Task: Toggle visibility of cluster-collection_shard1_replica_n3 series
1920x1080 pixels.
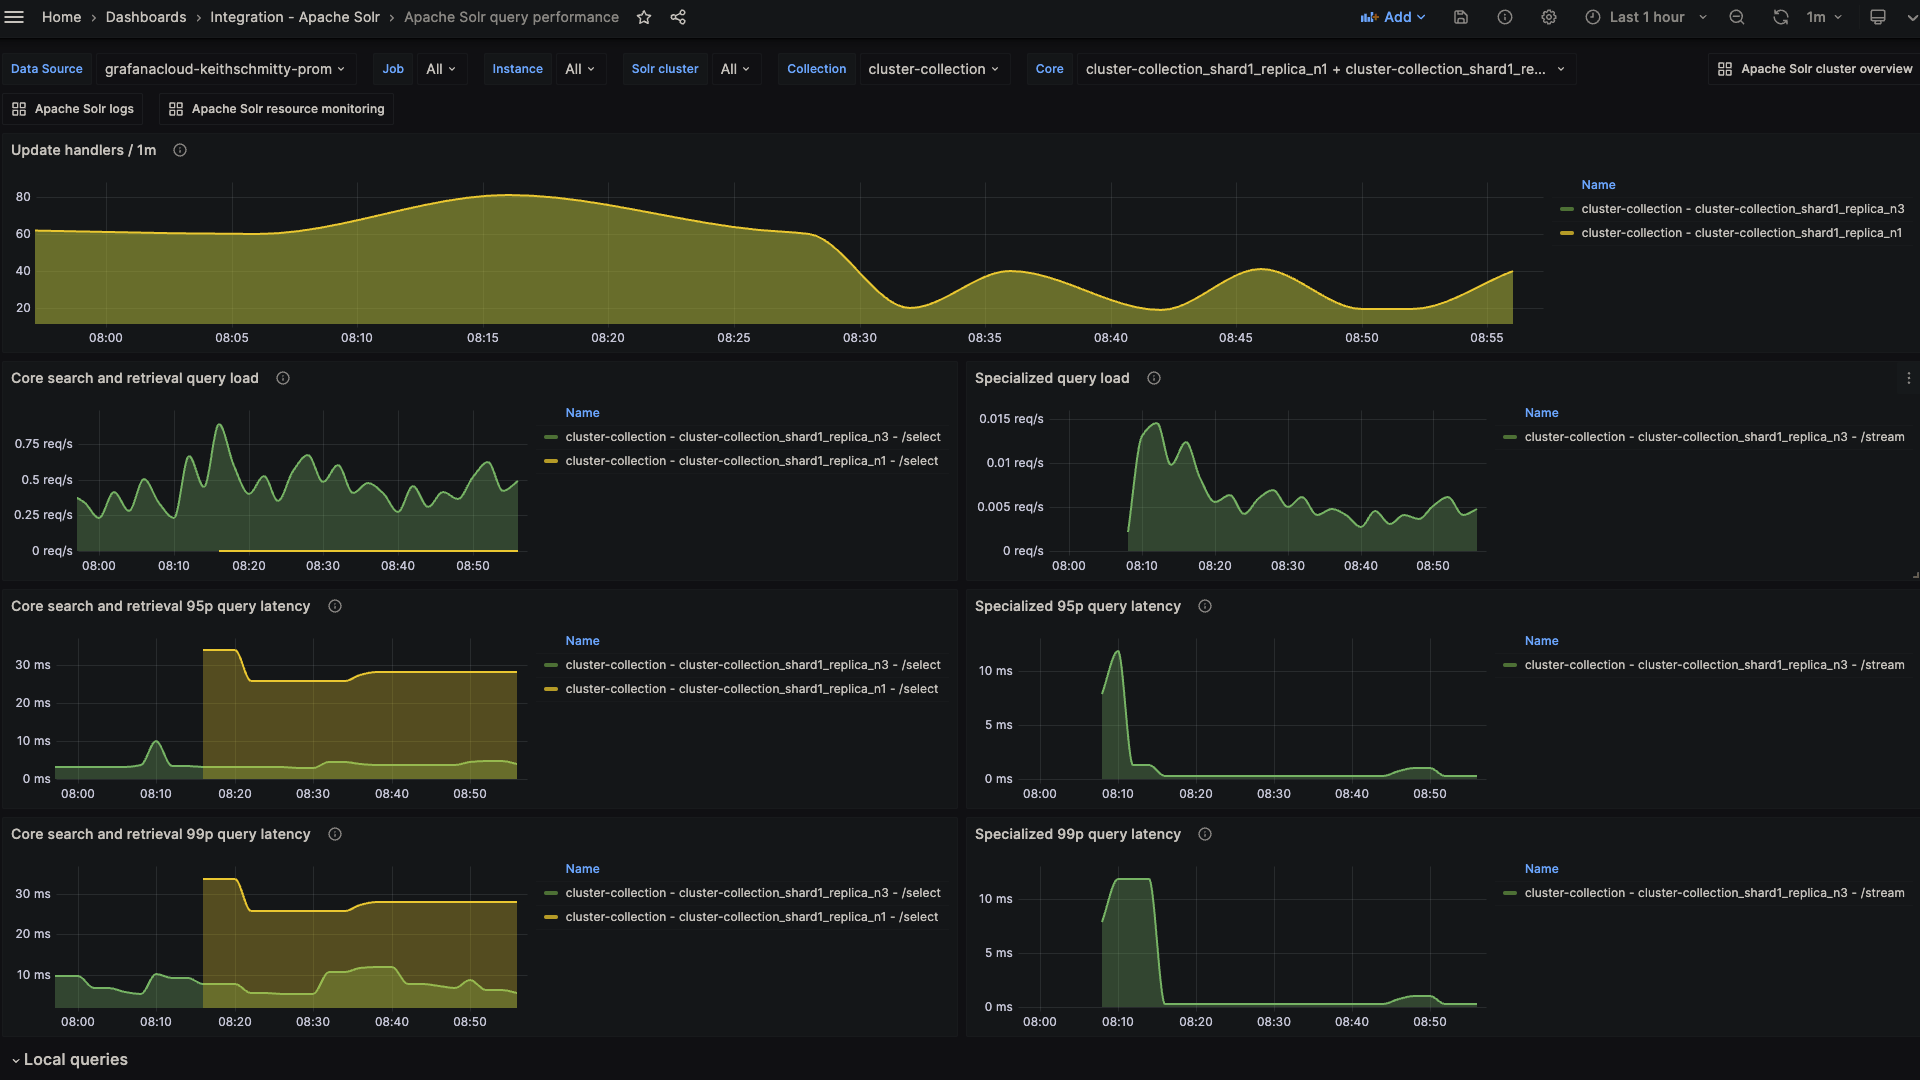Action: [1742, 209]
